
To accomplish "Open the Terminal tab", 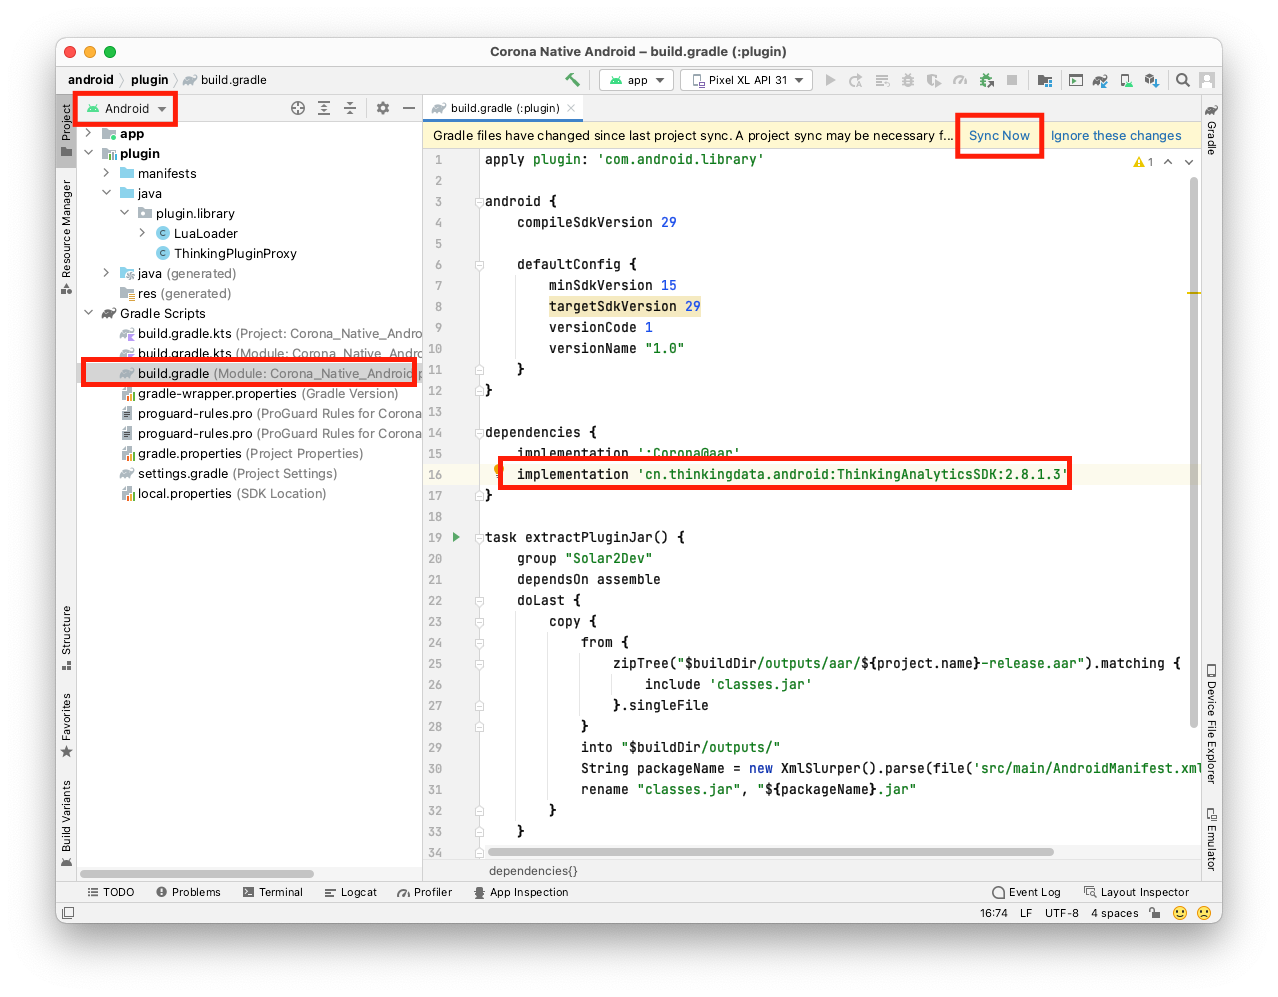I will (272, 892).
